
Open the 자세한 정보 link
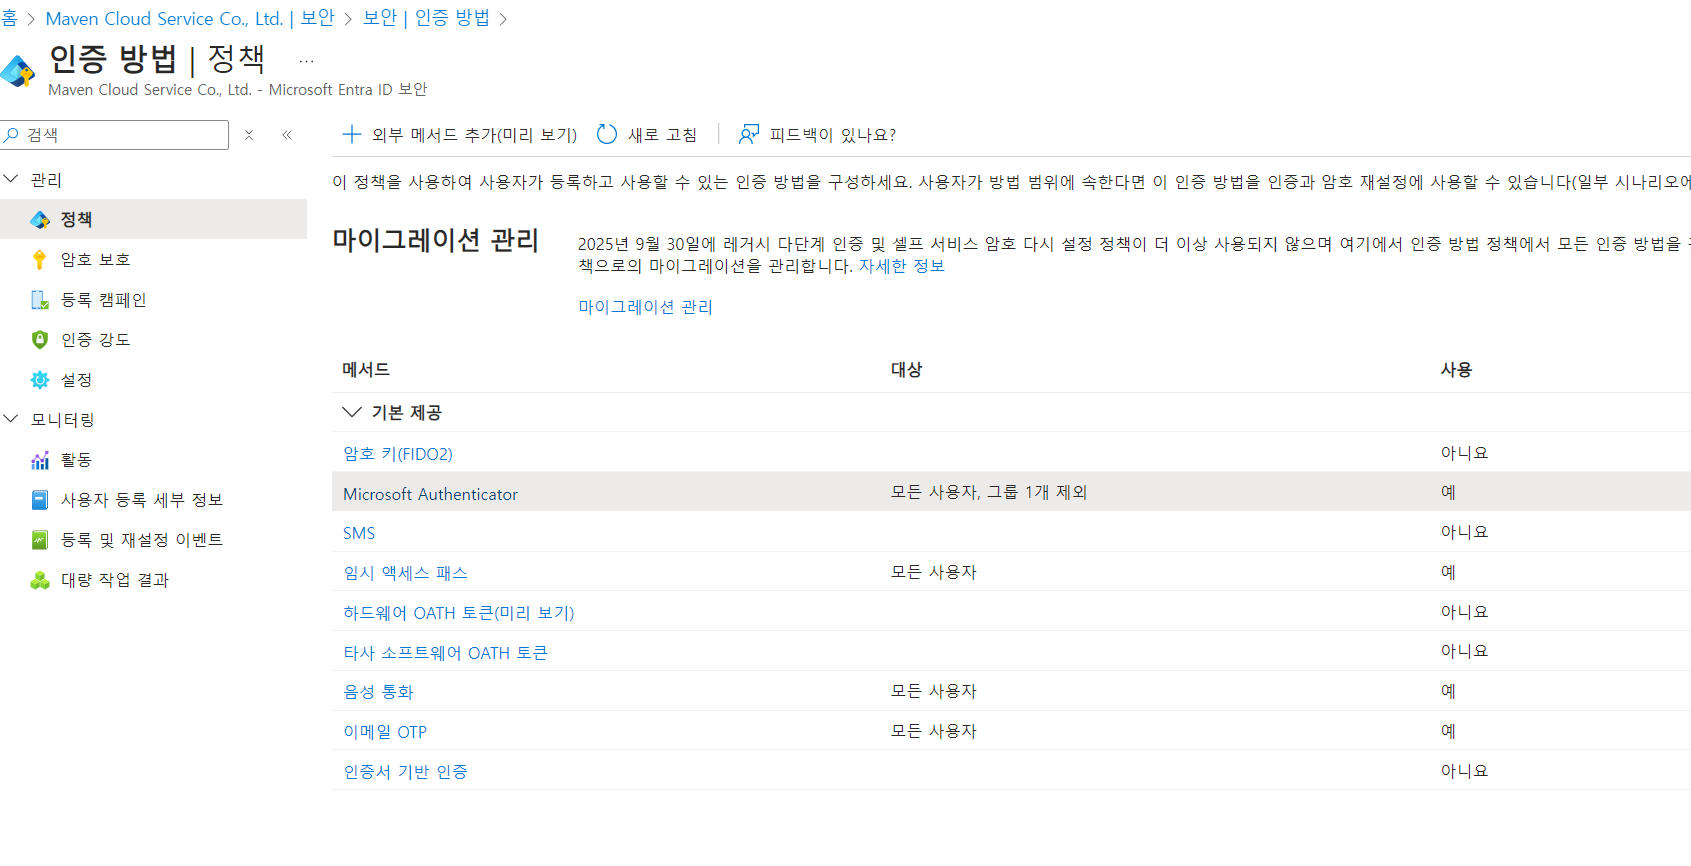coord(902,266)
